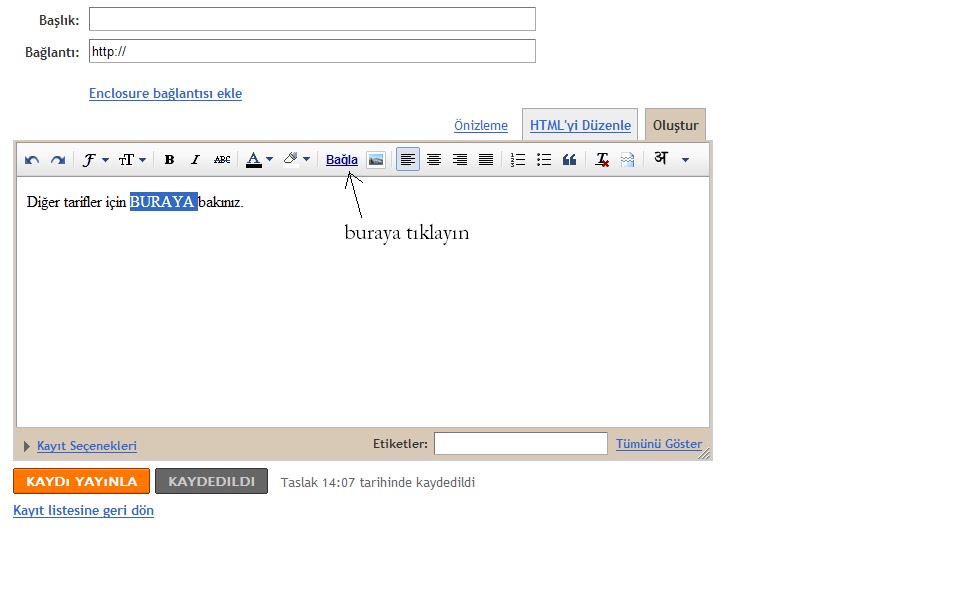Center align the text

pos(434,160)
